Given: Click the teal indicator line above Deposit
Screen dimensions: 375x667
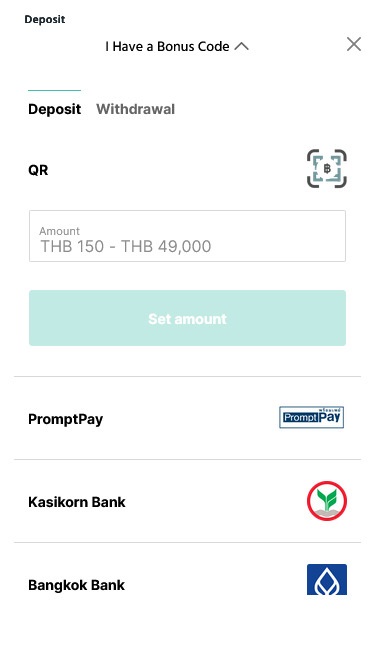Looking at the screenshot, I should (54, 90).
